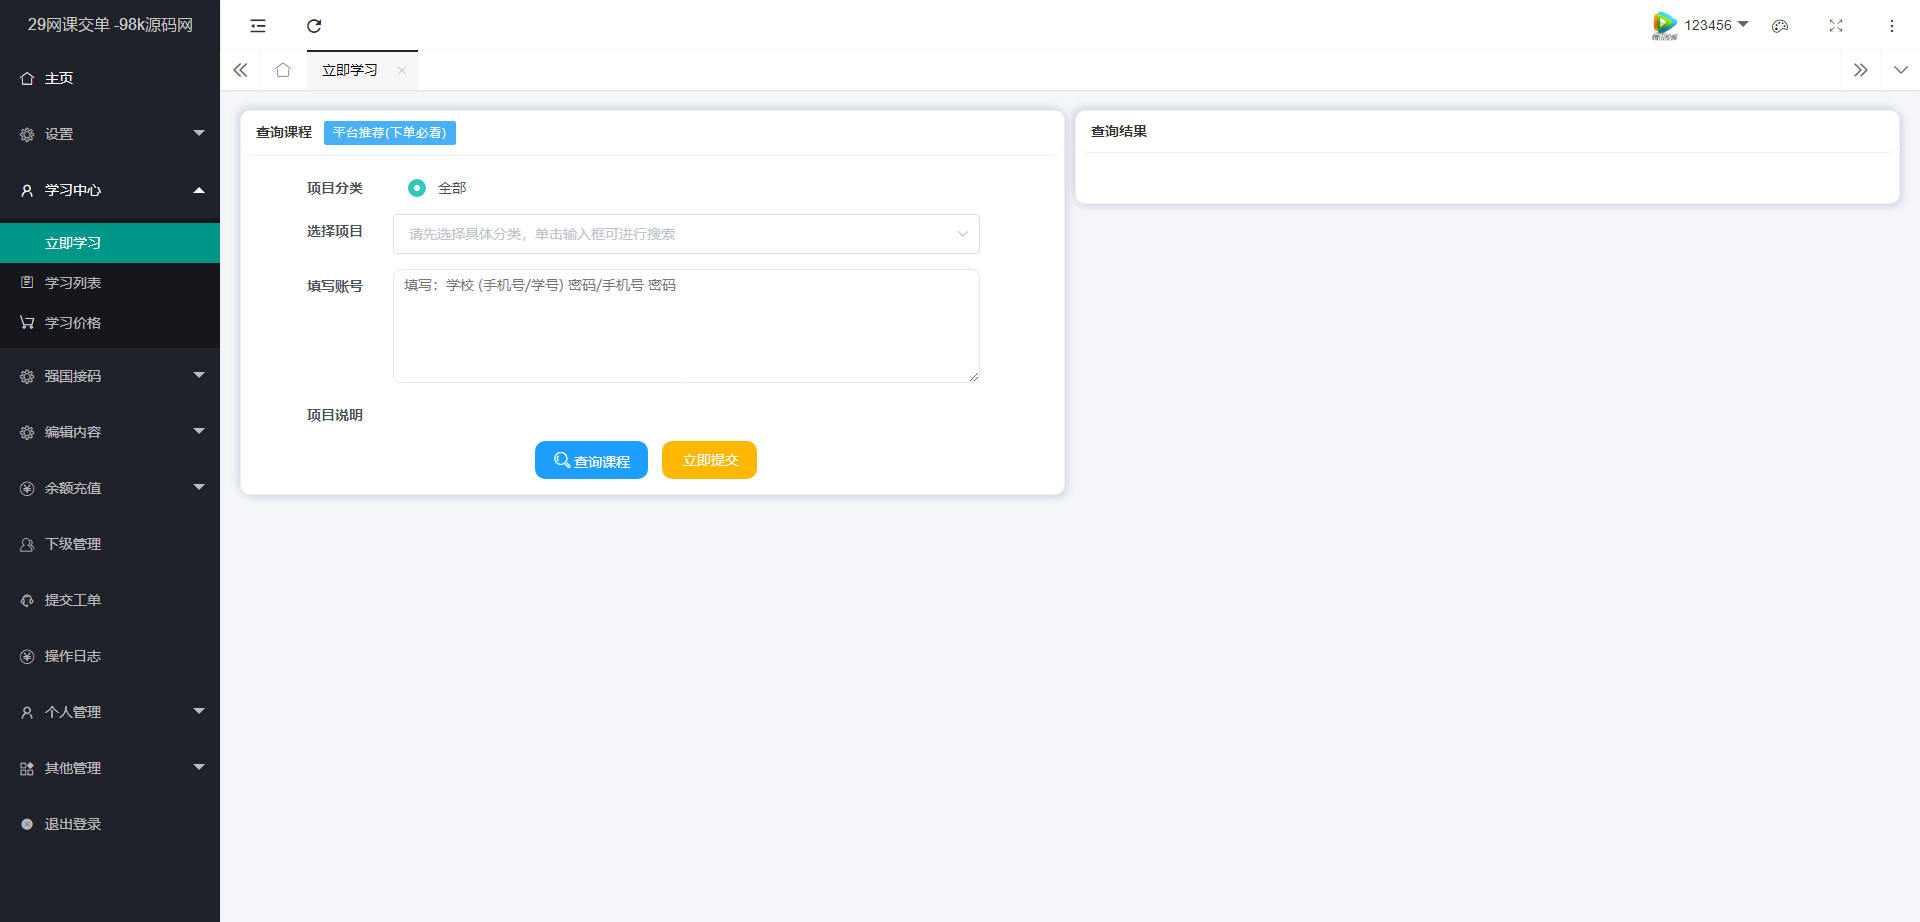Click the 平台推荐(下单必看) blue tag
The image size is (1920, 922).
(x=389, y=133)
